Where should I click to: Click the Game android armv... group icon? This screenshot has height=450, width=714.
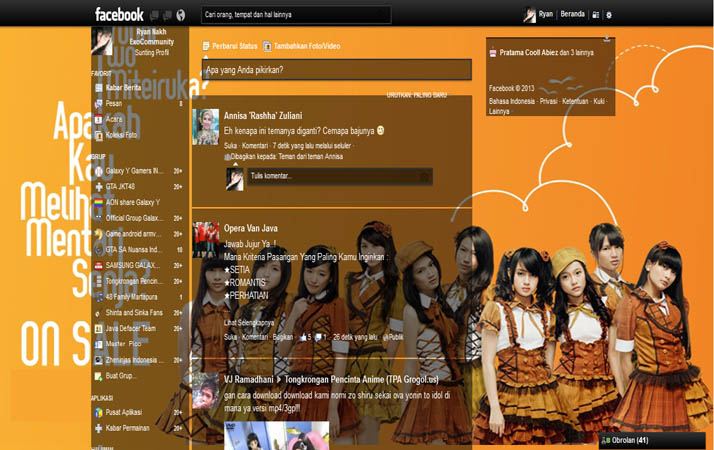pos(99,234)
